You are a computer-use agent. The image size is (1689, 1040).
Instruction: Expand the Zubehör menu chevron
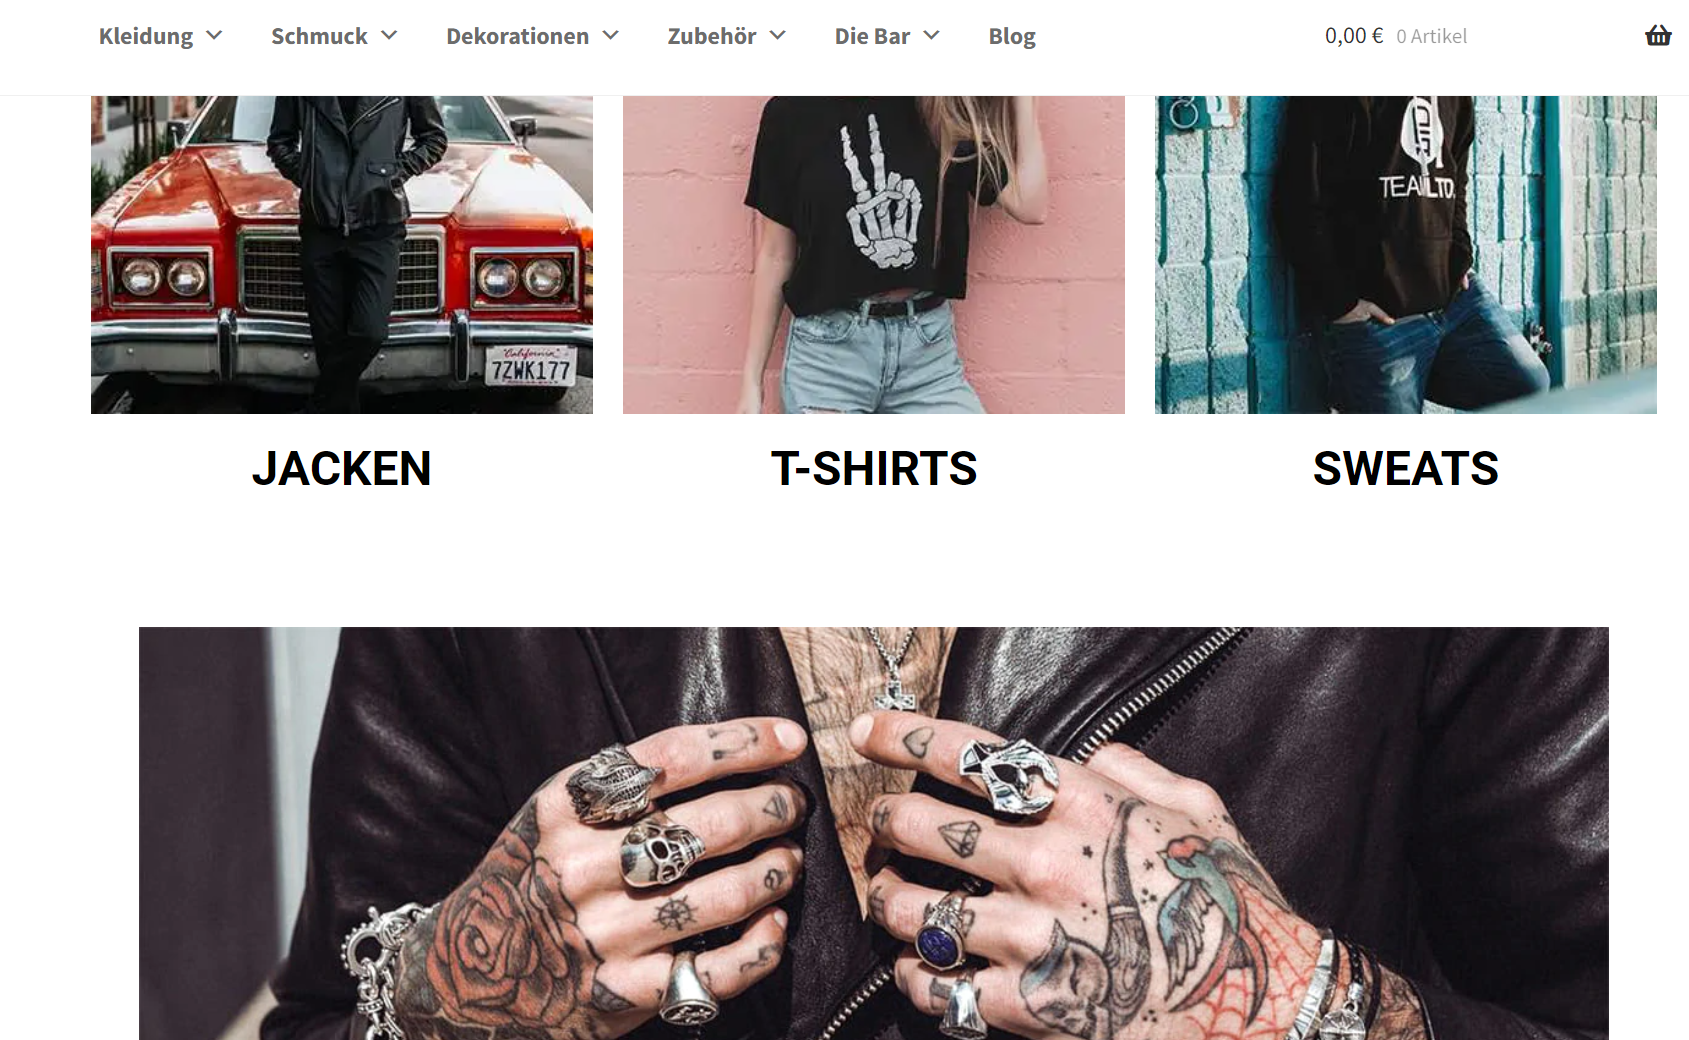tap(778, 36)
